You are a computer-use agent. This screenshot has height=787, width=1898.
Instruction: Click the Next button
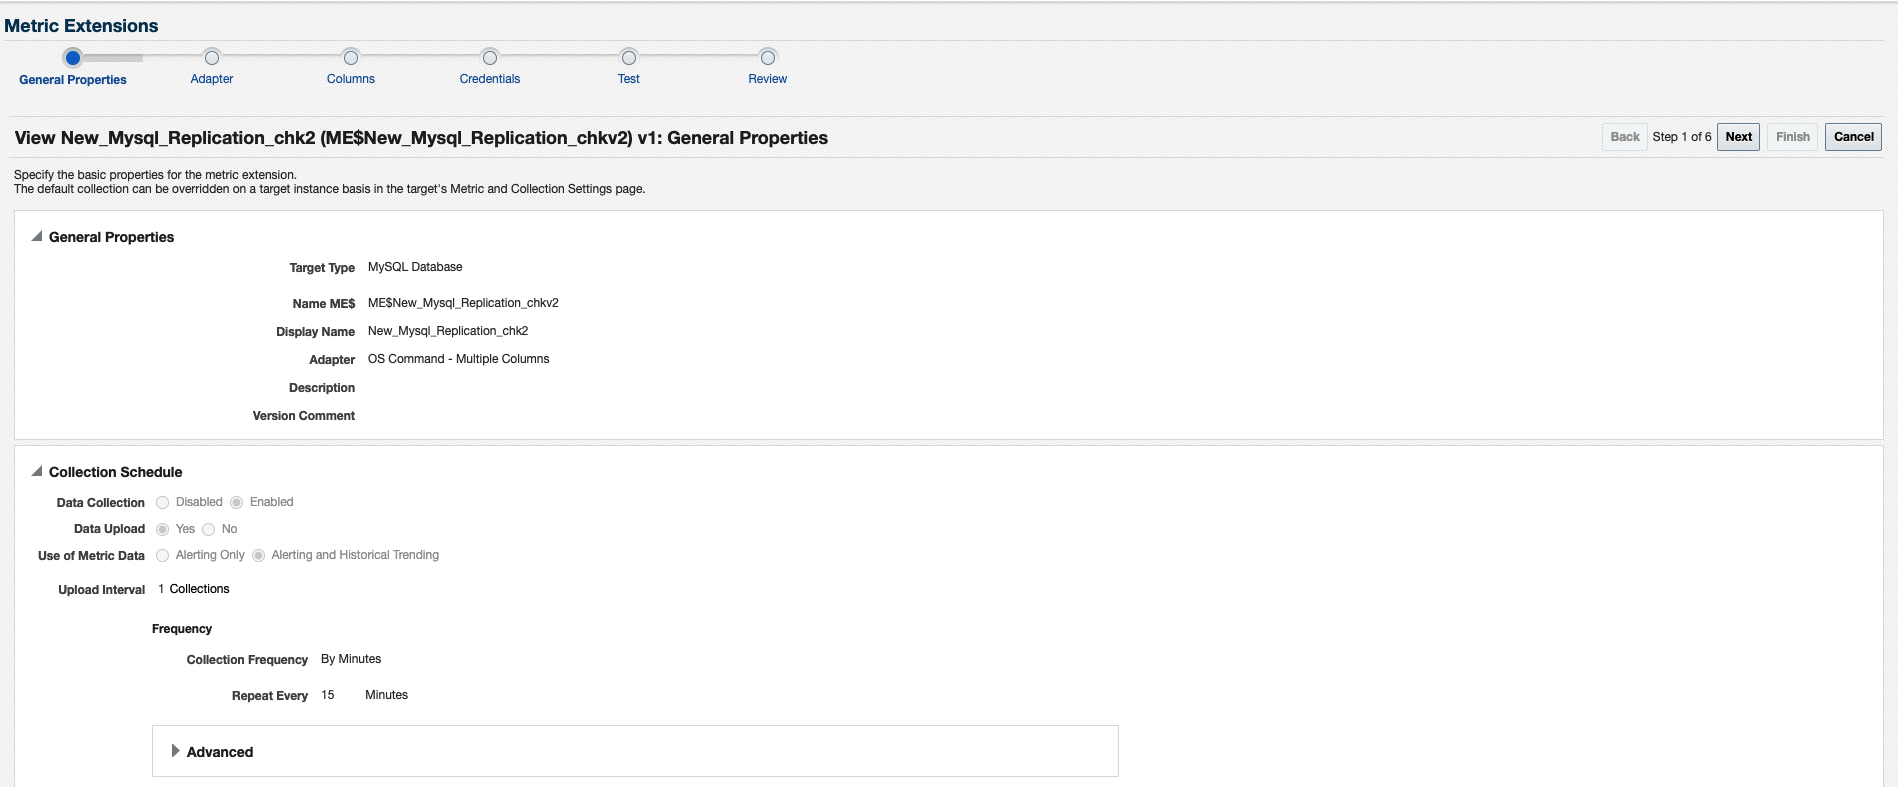coord(1738,137)
